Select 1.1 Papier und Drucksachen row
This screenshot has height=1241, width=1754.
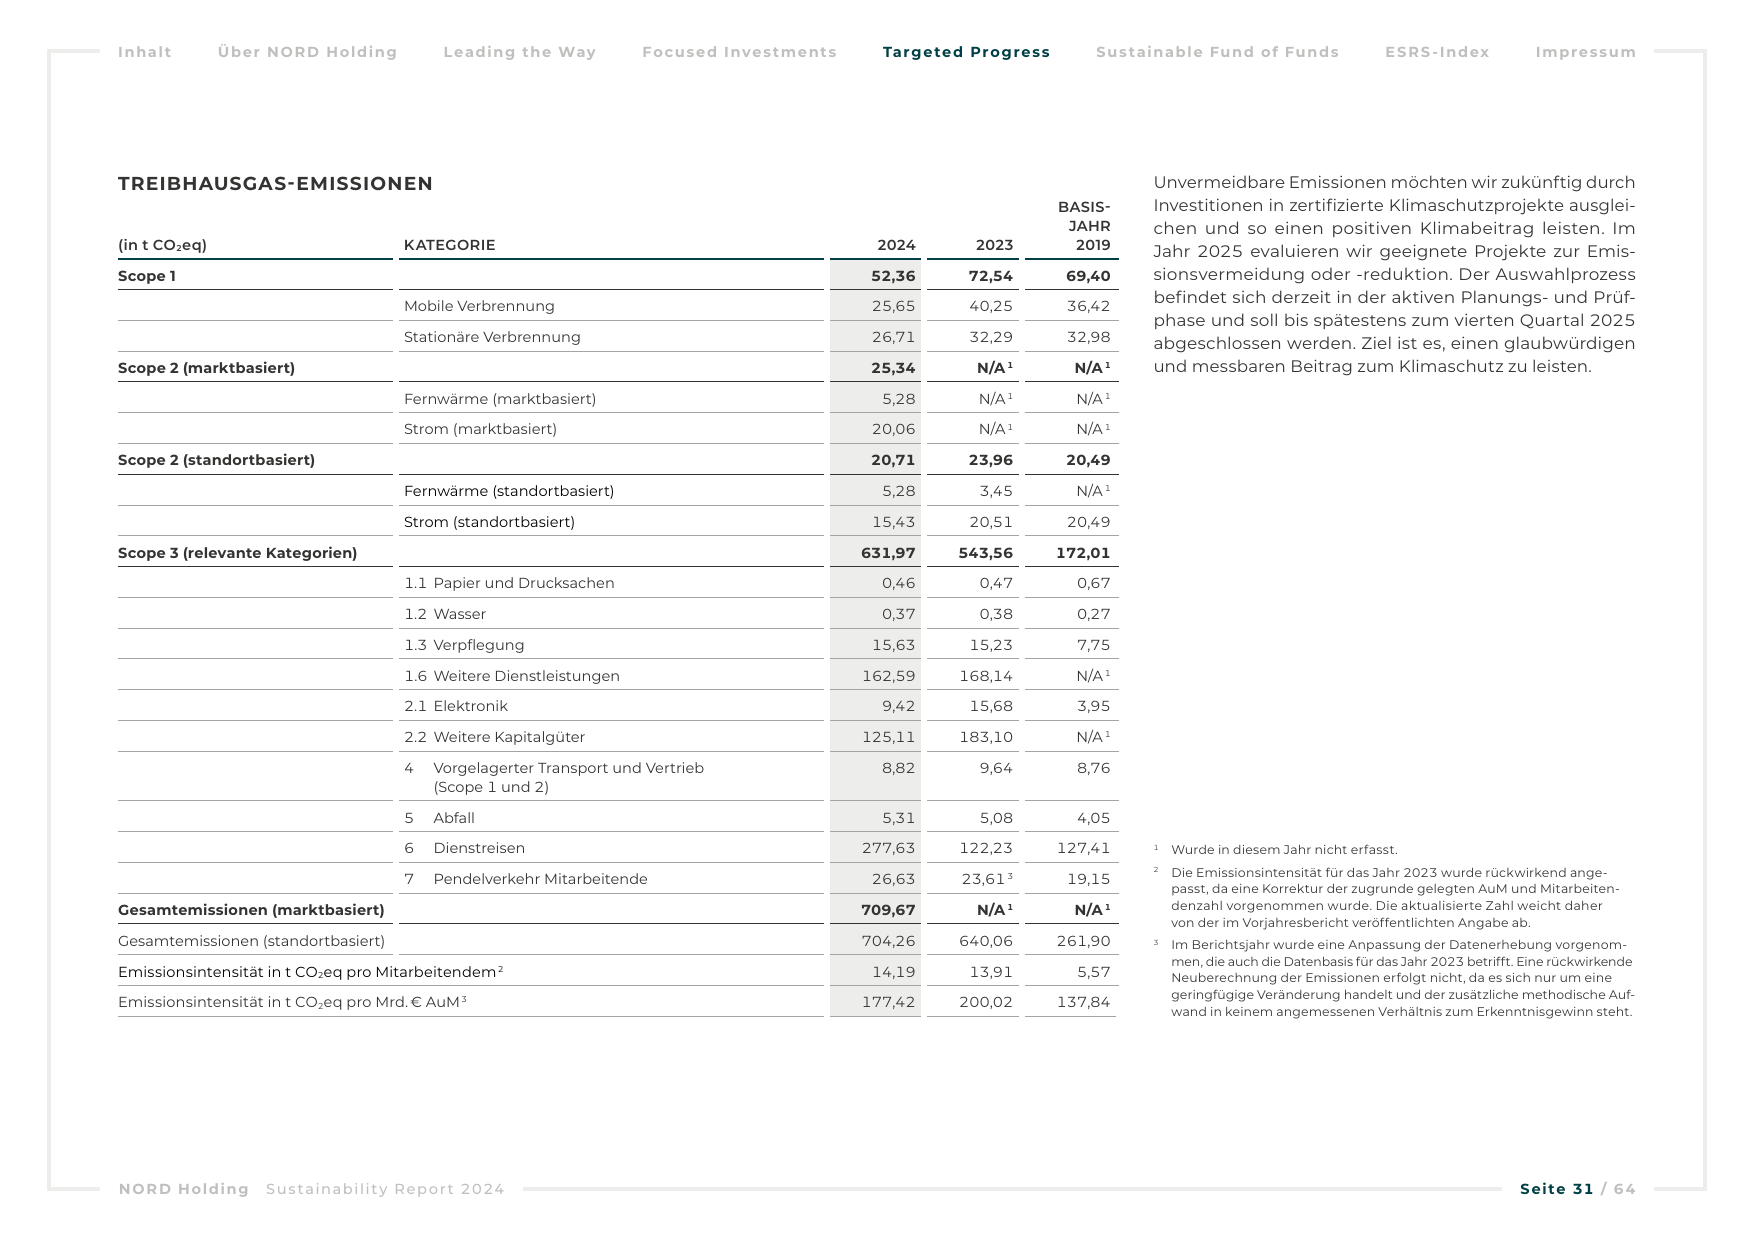(617, 583)
